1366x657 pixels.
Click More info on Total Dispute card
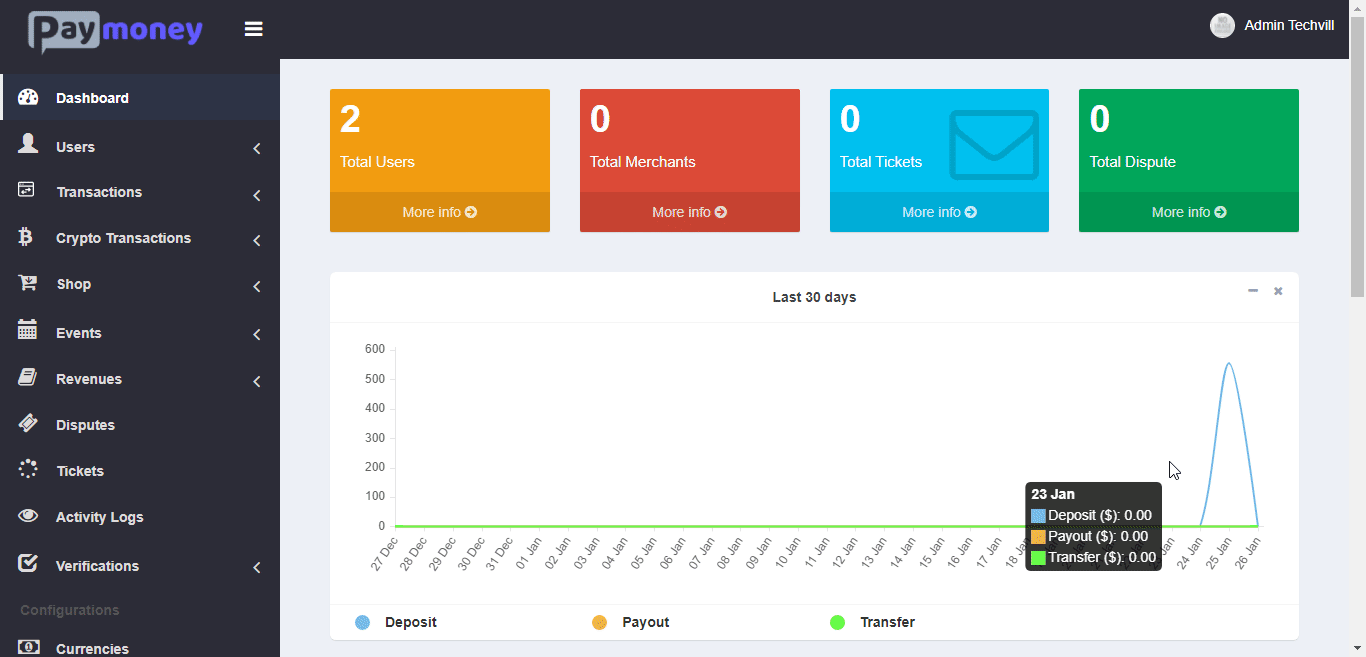(x=1189, y=212)
